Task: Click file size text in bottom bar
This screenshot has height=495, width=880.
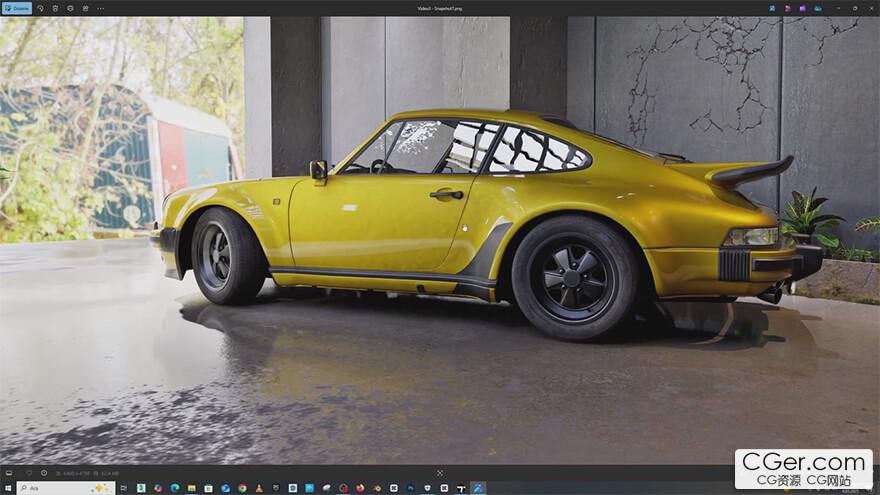Action: [x=110, y=473]
